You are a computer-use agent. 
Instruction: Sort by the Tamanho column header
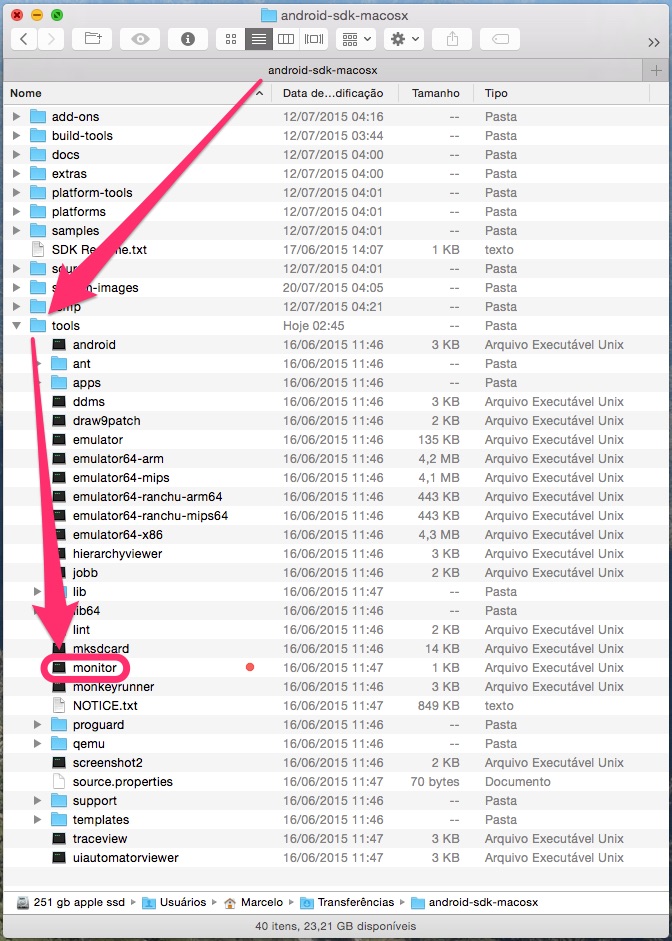pyautogui.click(x=437, y=93)
